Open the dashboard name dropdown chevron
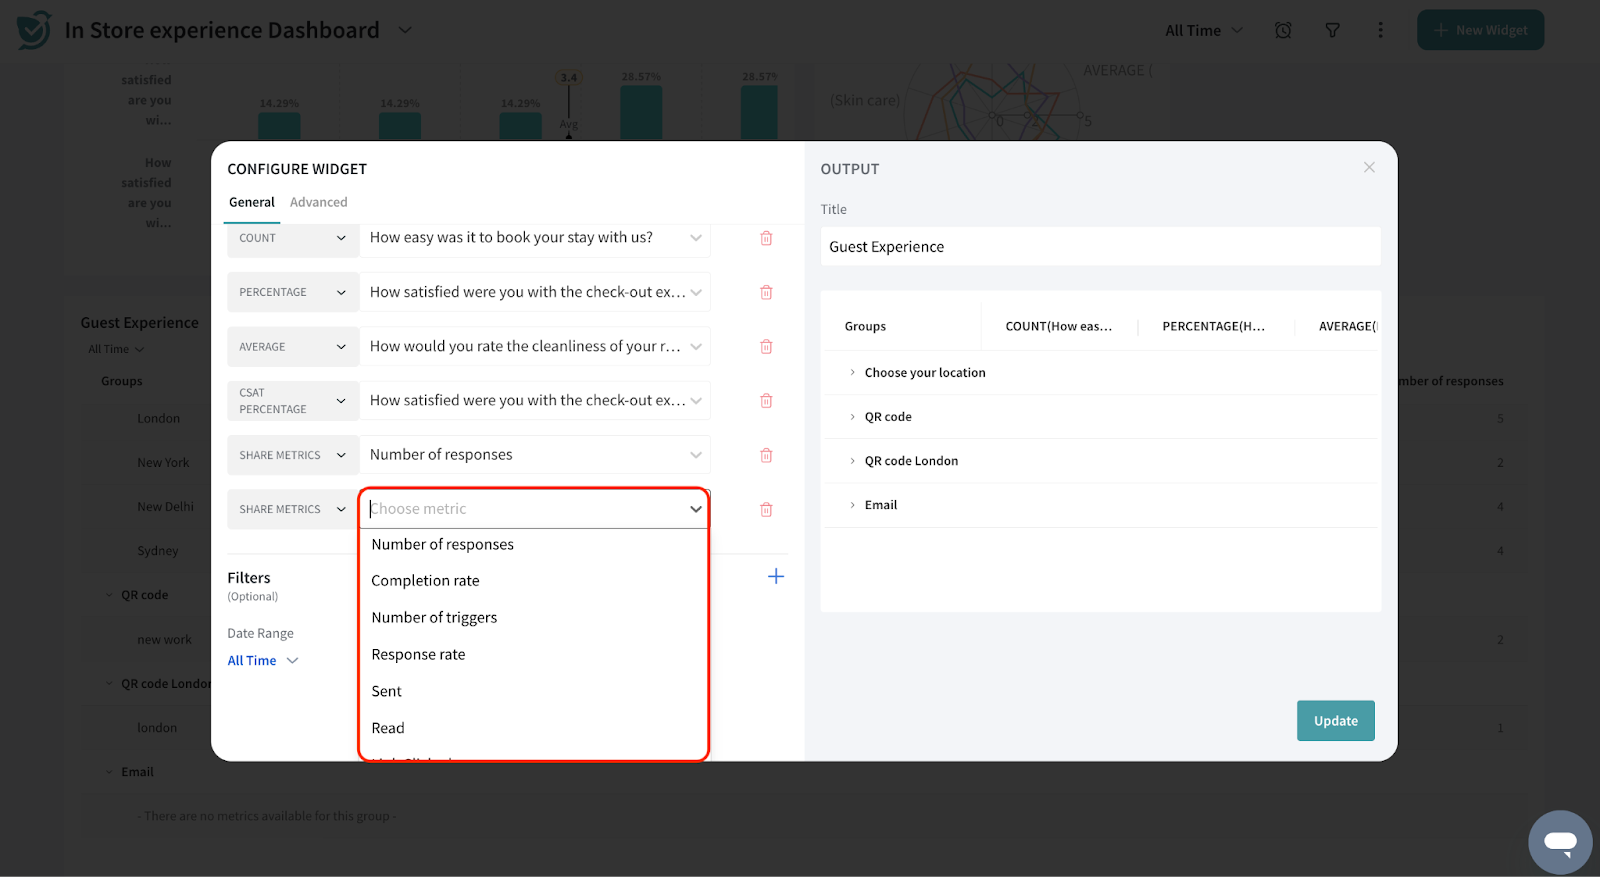The width and height of the screenshot is (1600, 877). click(x=405, y=30)
